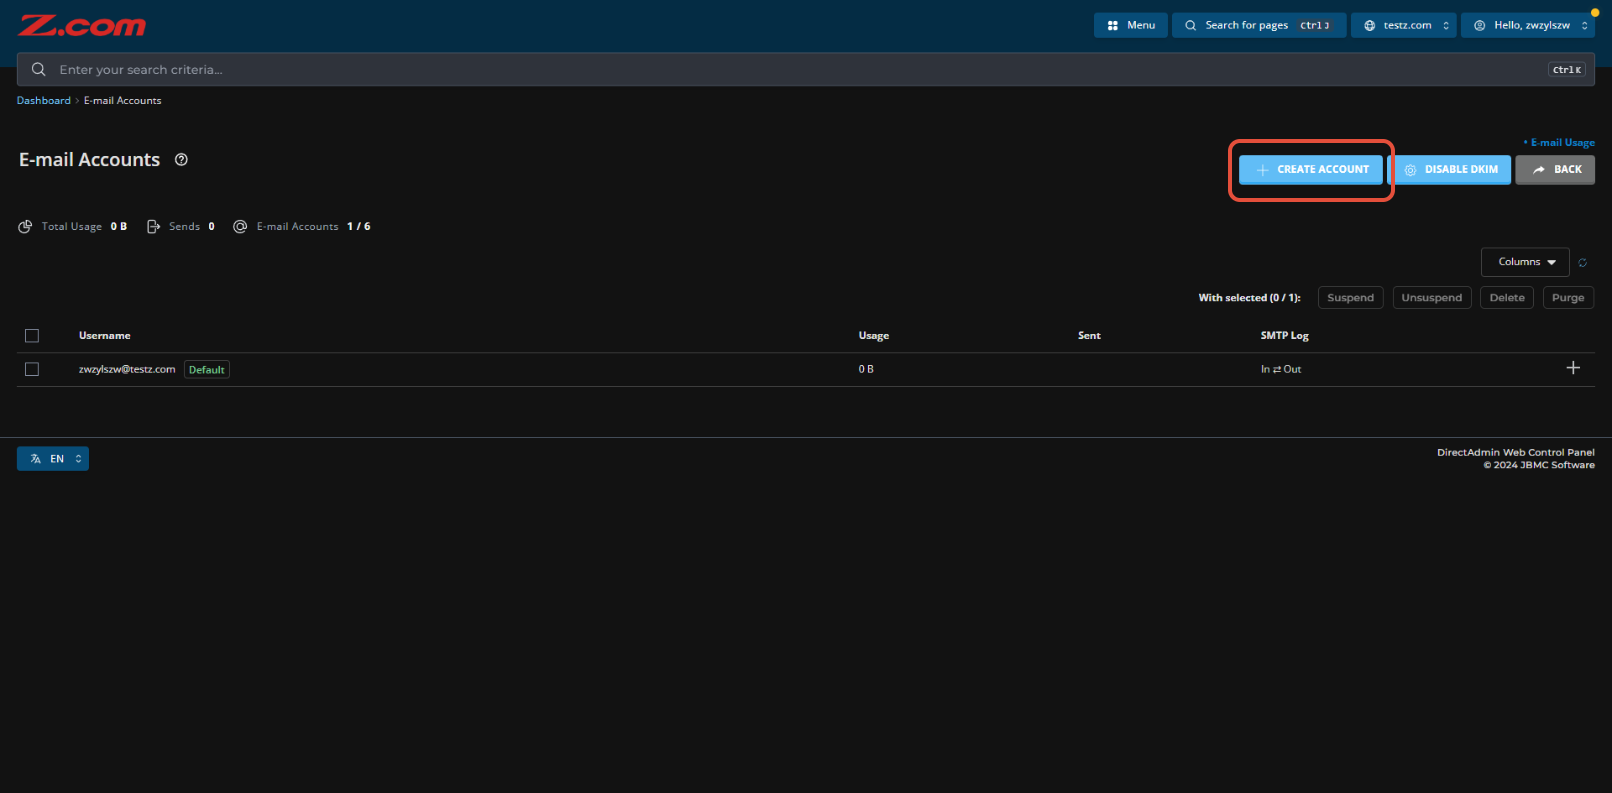
Task: Click the Suspend button
Action: (x=1351, y=298)
